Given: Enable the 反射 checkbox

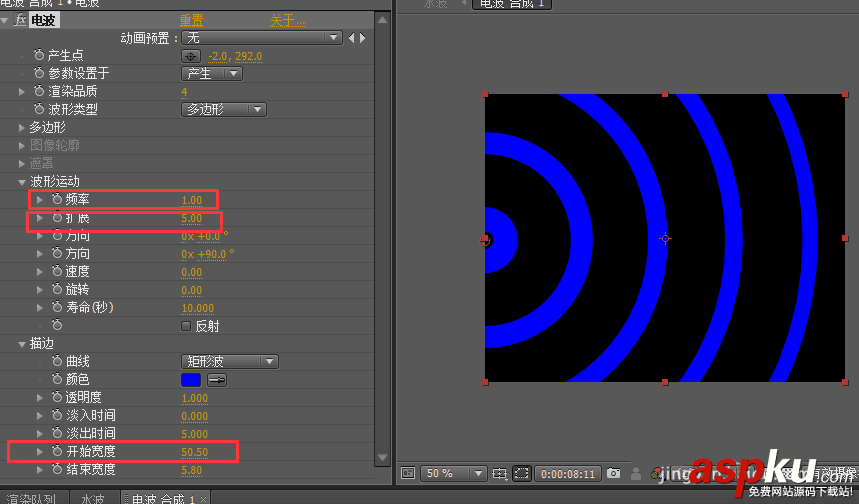Looking at the screenshot, I should pos(186,326).
